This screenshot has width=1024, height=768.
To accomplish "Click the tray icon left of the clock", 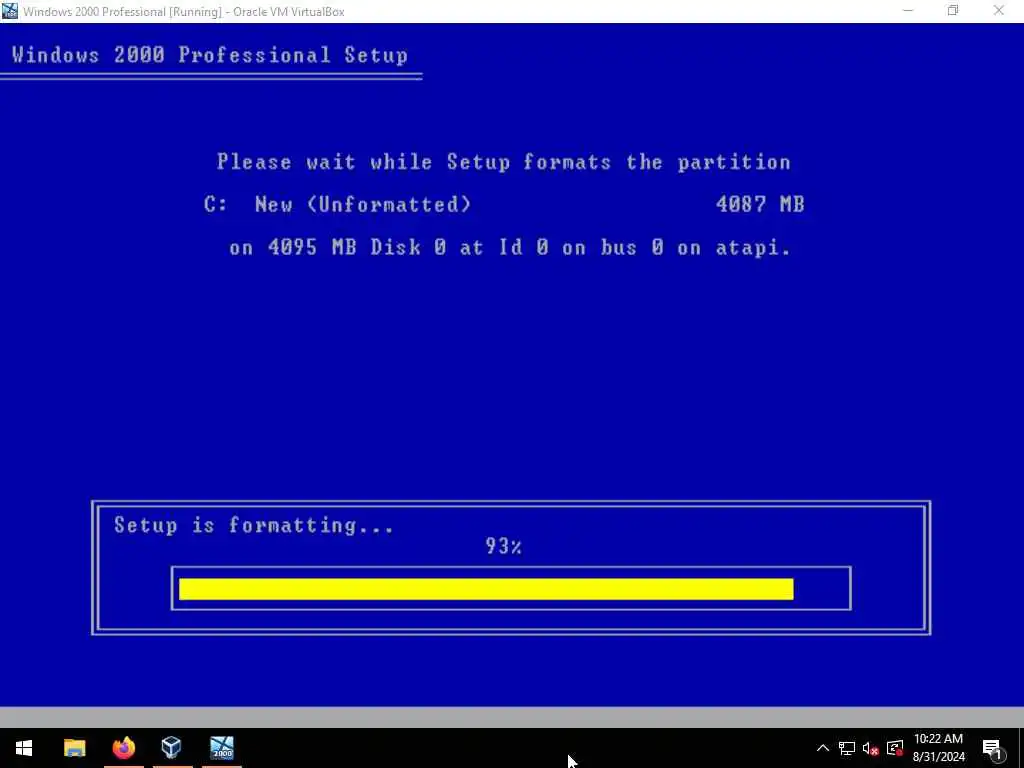I will [x=895, y=748].
